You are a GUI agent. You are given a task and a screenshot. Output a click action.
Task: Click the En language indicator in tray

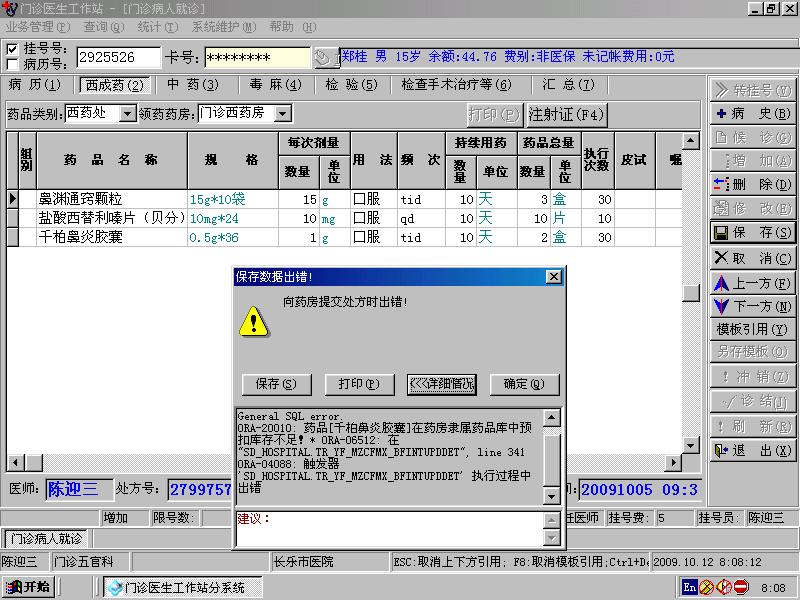pyautogui.click(x=689, y=587)
